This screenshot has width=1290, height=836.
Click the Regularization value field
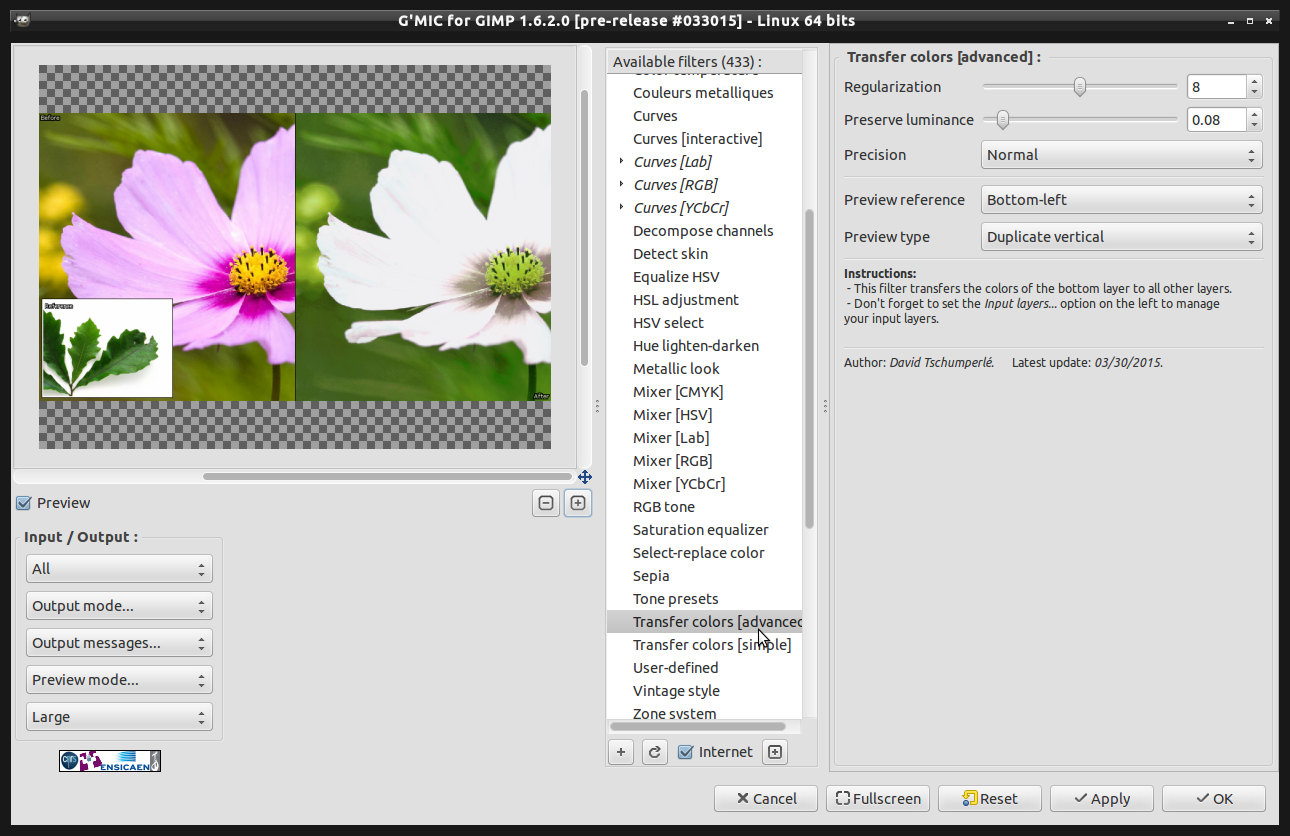(1217, 87)
